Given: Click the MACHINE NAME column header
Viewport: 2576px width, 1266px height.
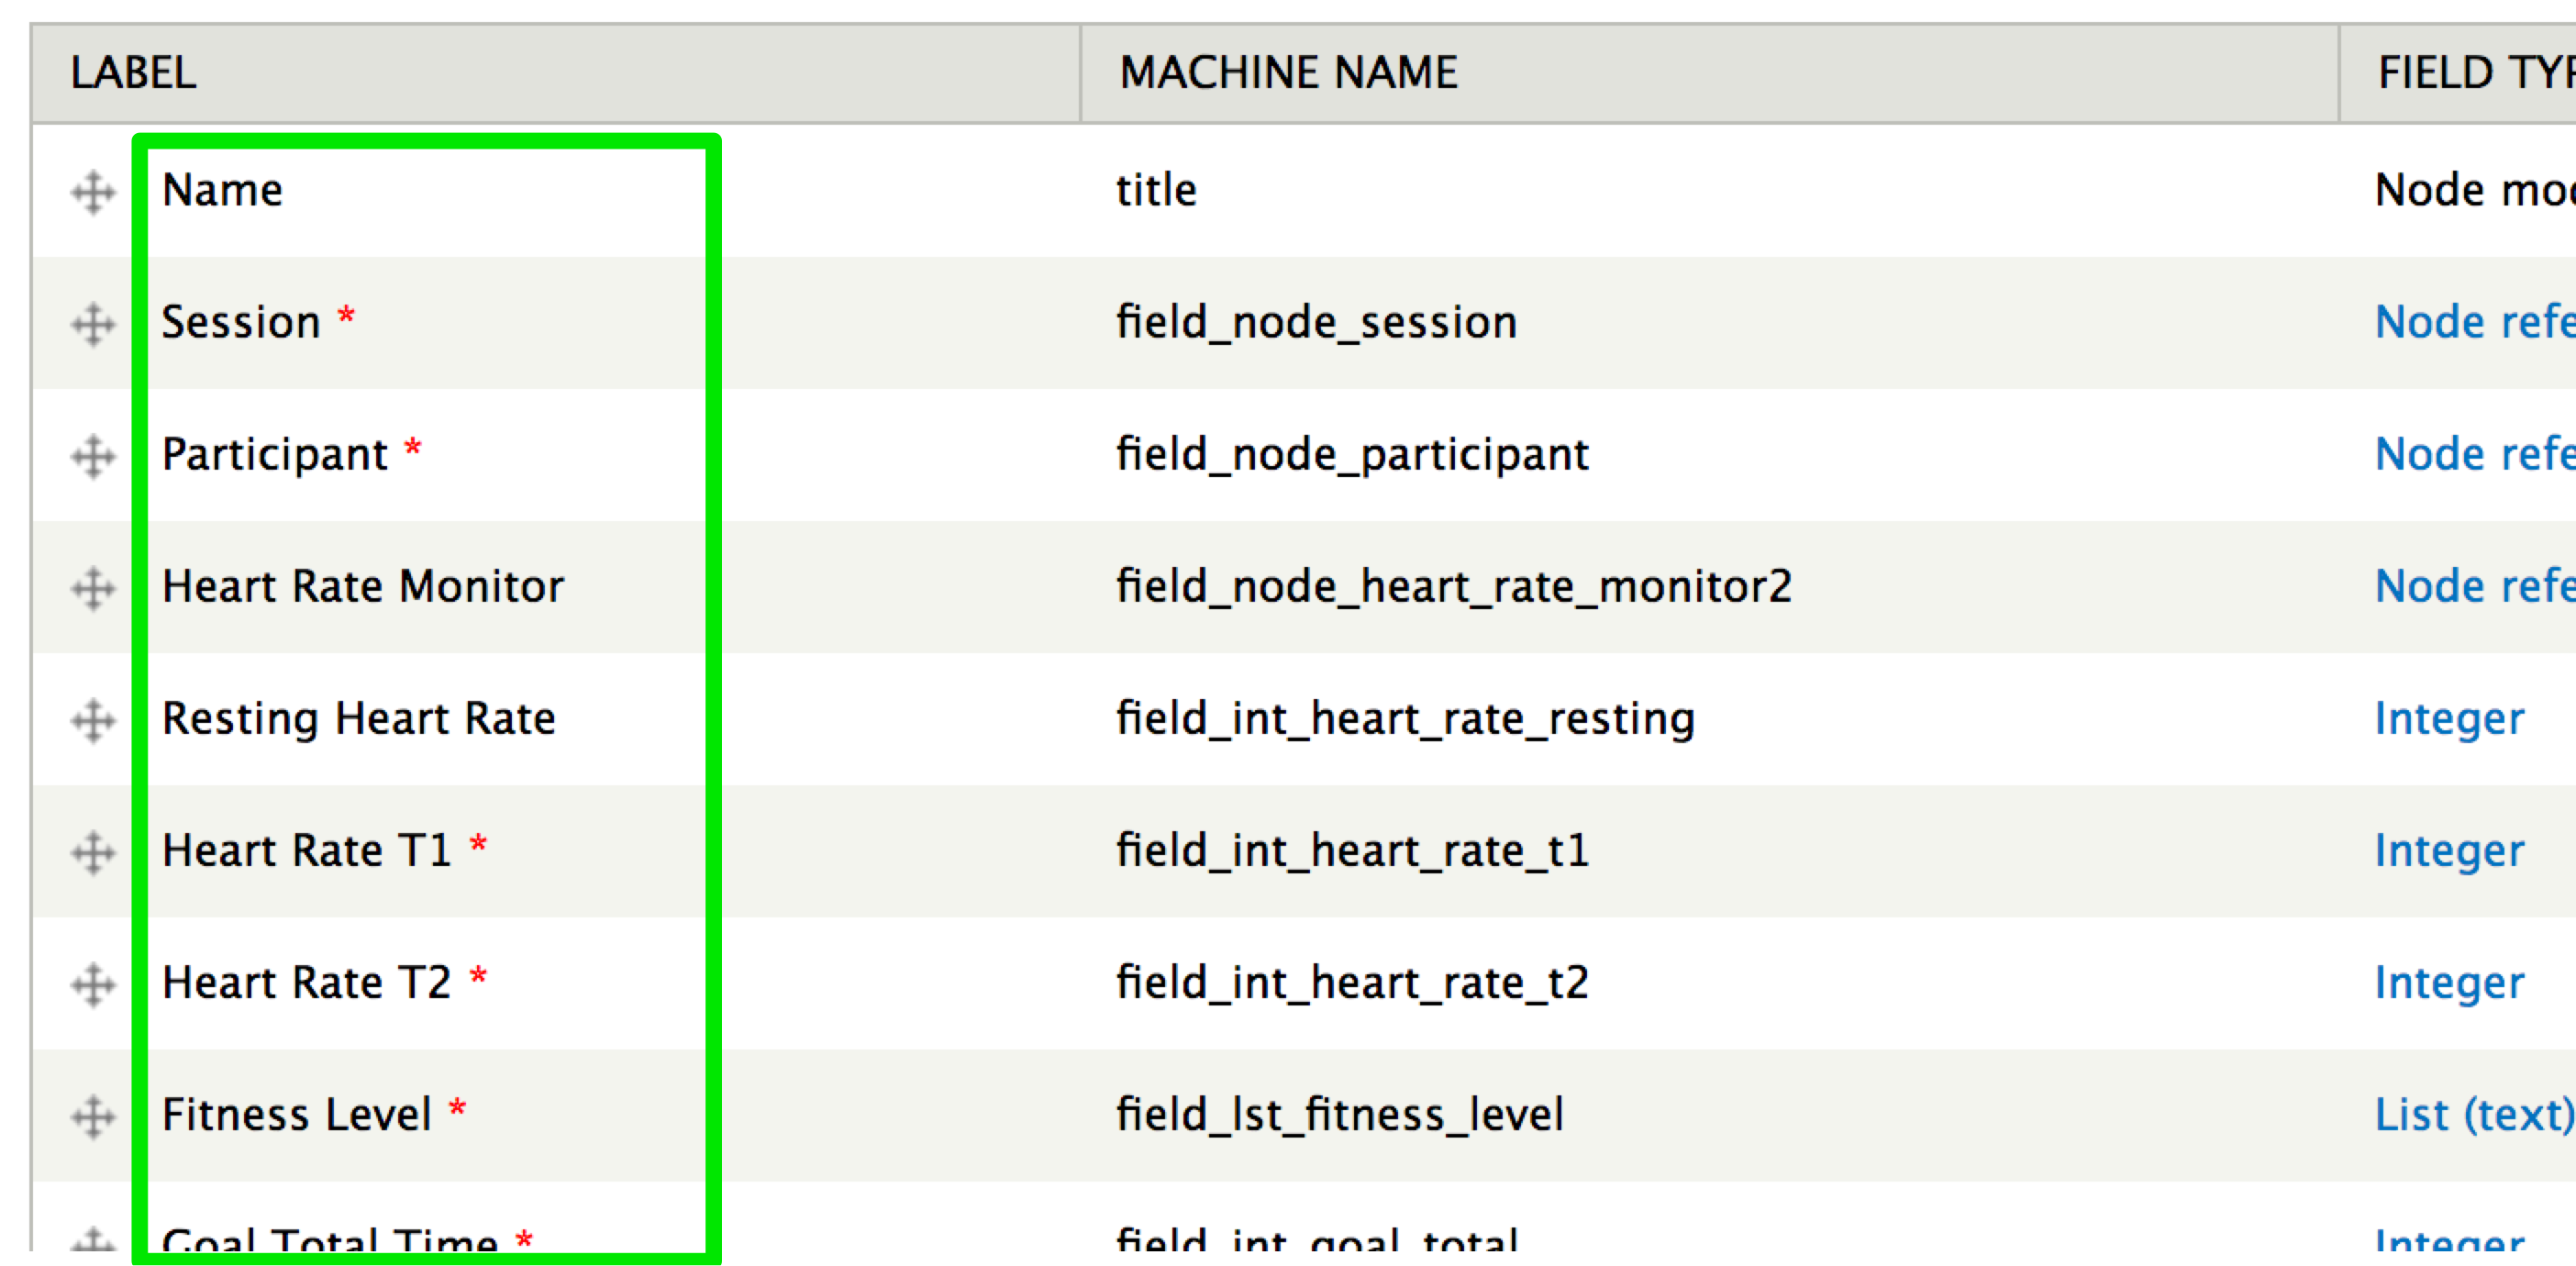Looking at the screenshot, I should (1288, 72).
